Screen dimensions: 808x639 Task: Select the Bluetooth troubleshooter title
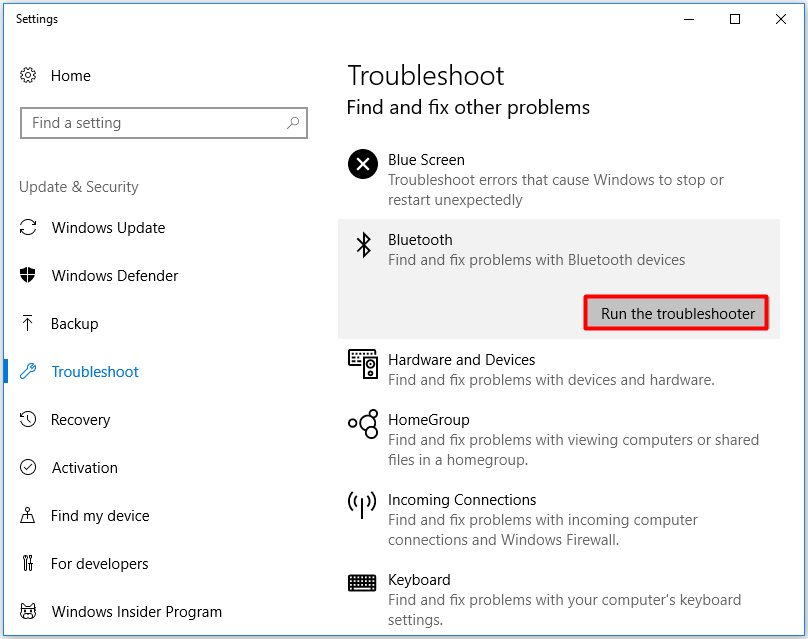[x=420, y=240]
